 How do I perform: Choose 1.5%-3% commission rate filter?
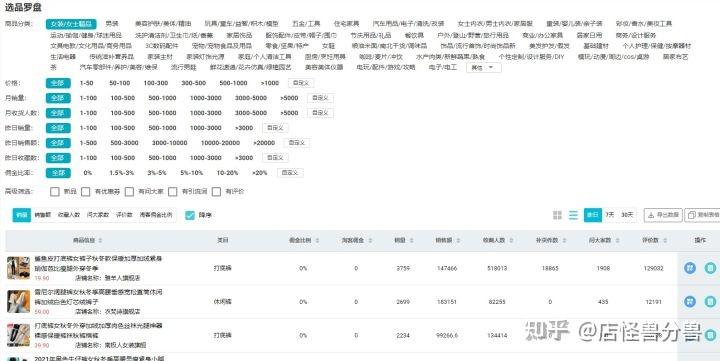click(122, 173)
